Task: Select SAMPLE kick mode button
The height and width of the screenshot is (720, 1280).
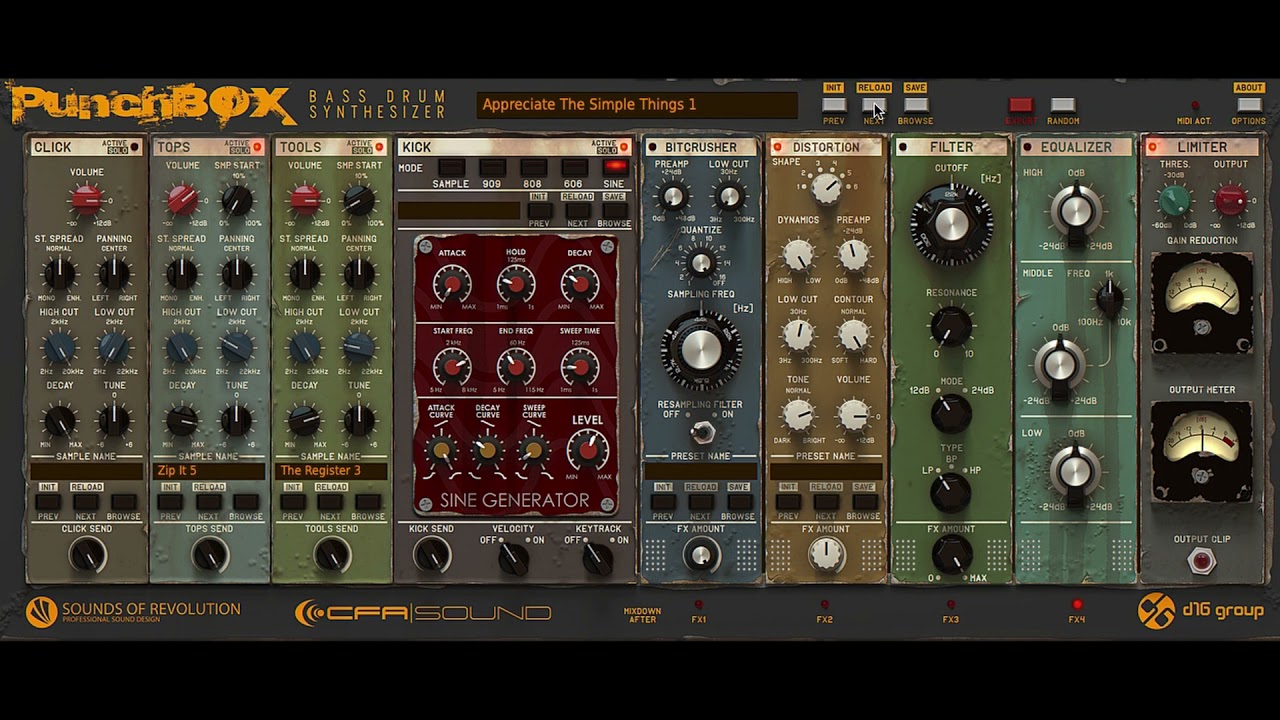Action: click(451, 167)
